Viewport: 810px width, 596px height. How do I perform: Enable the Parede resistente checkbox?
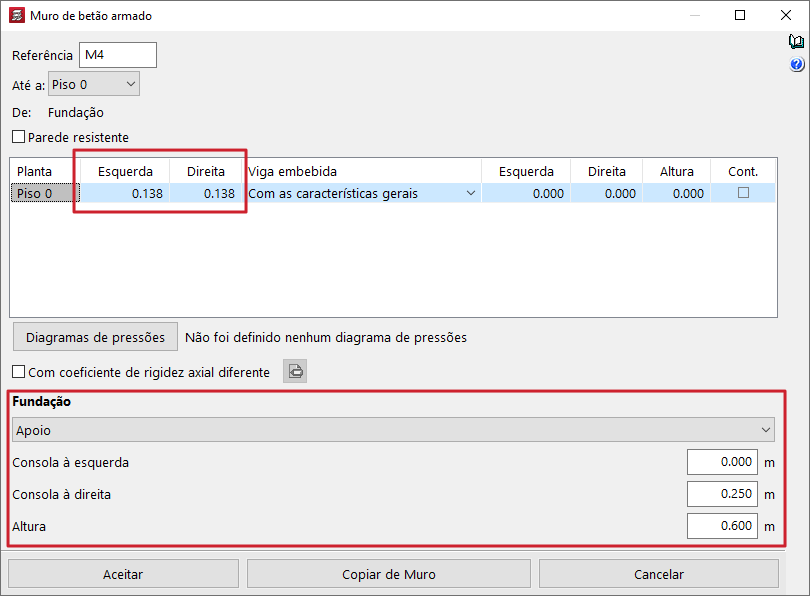pyautogui.click(x=18, y=137)
